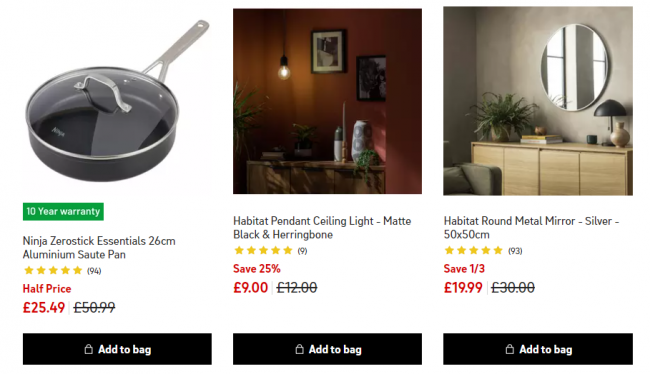Click star rating of Ninja Saute Pan
This screenshot has height=374, width=650.
53,271
